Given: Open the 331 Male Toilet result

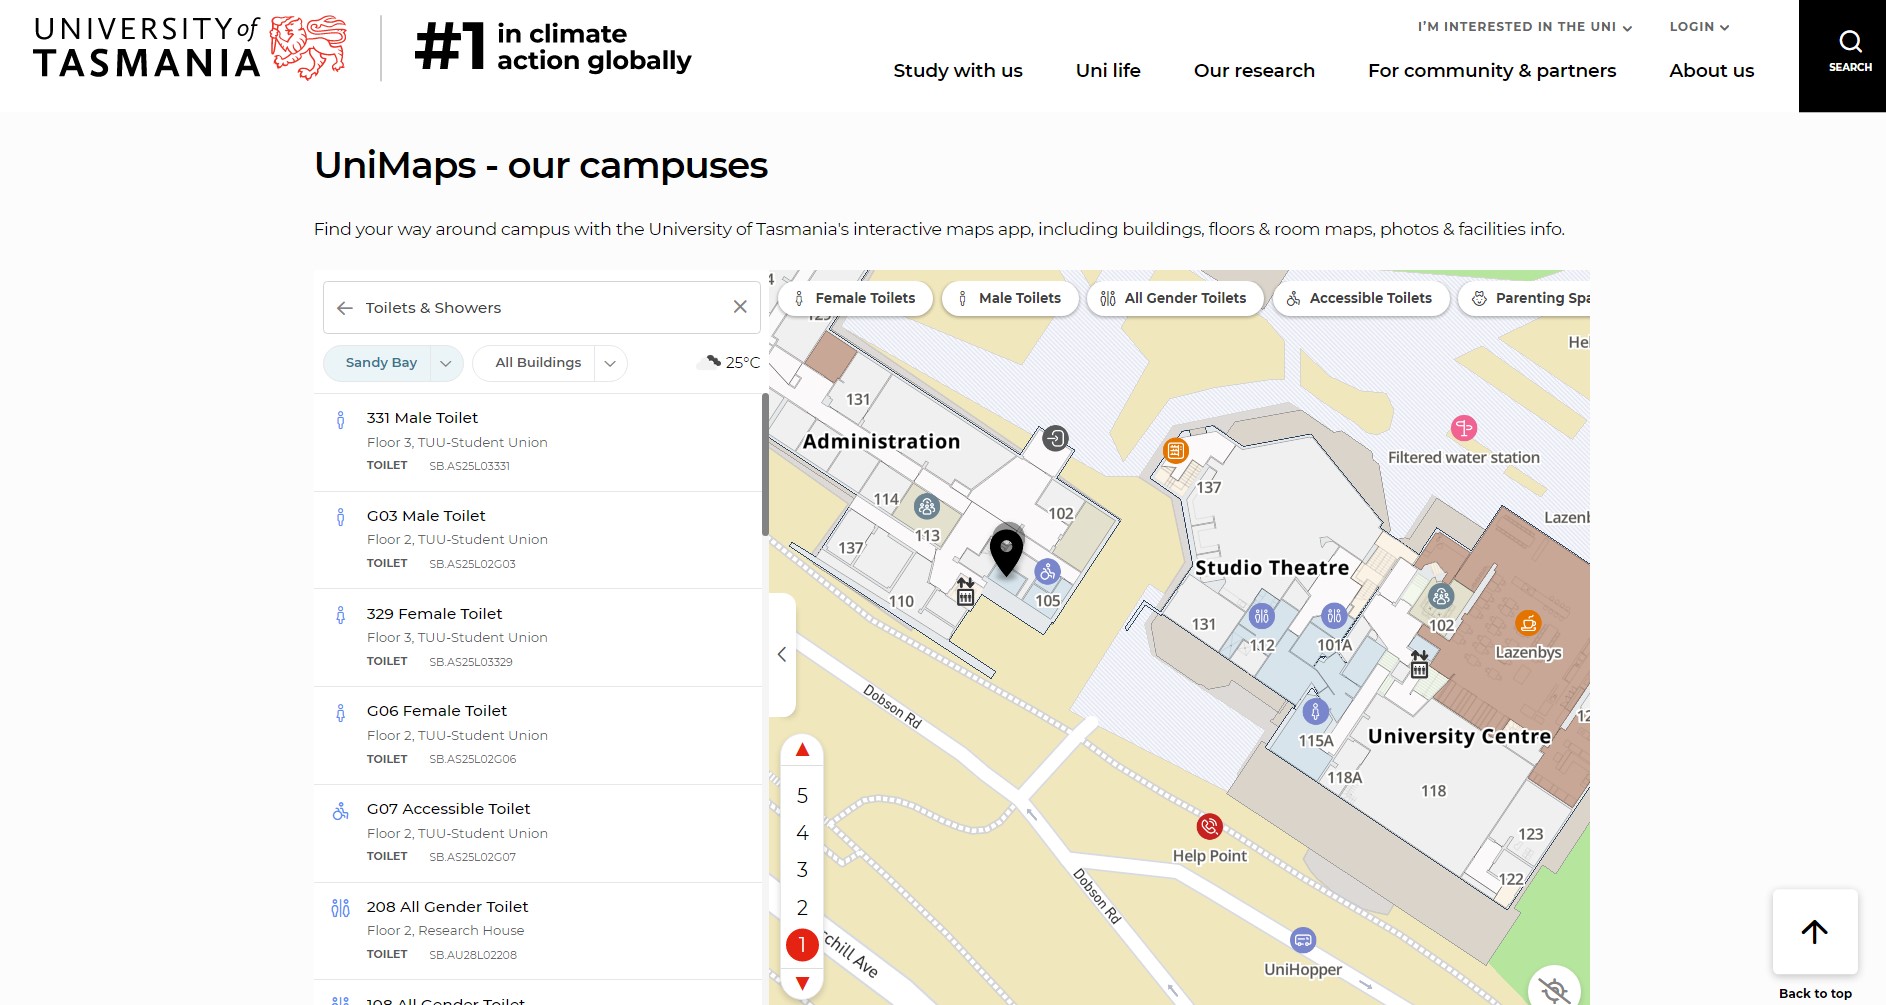Looking at the screenshot, I should click(x=538, y=442).
